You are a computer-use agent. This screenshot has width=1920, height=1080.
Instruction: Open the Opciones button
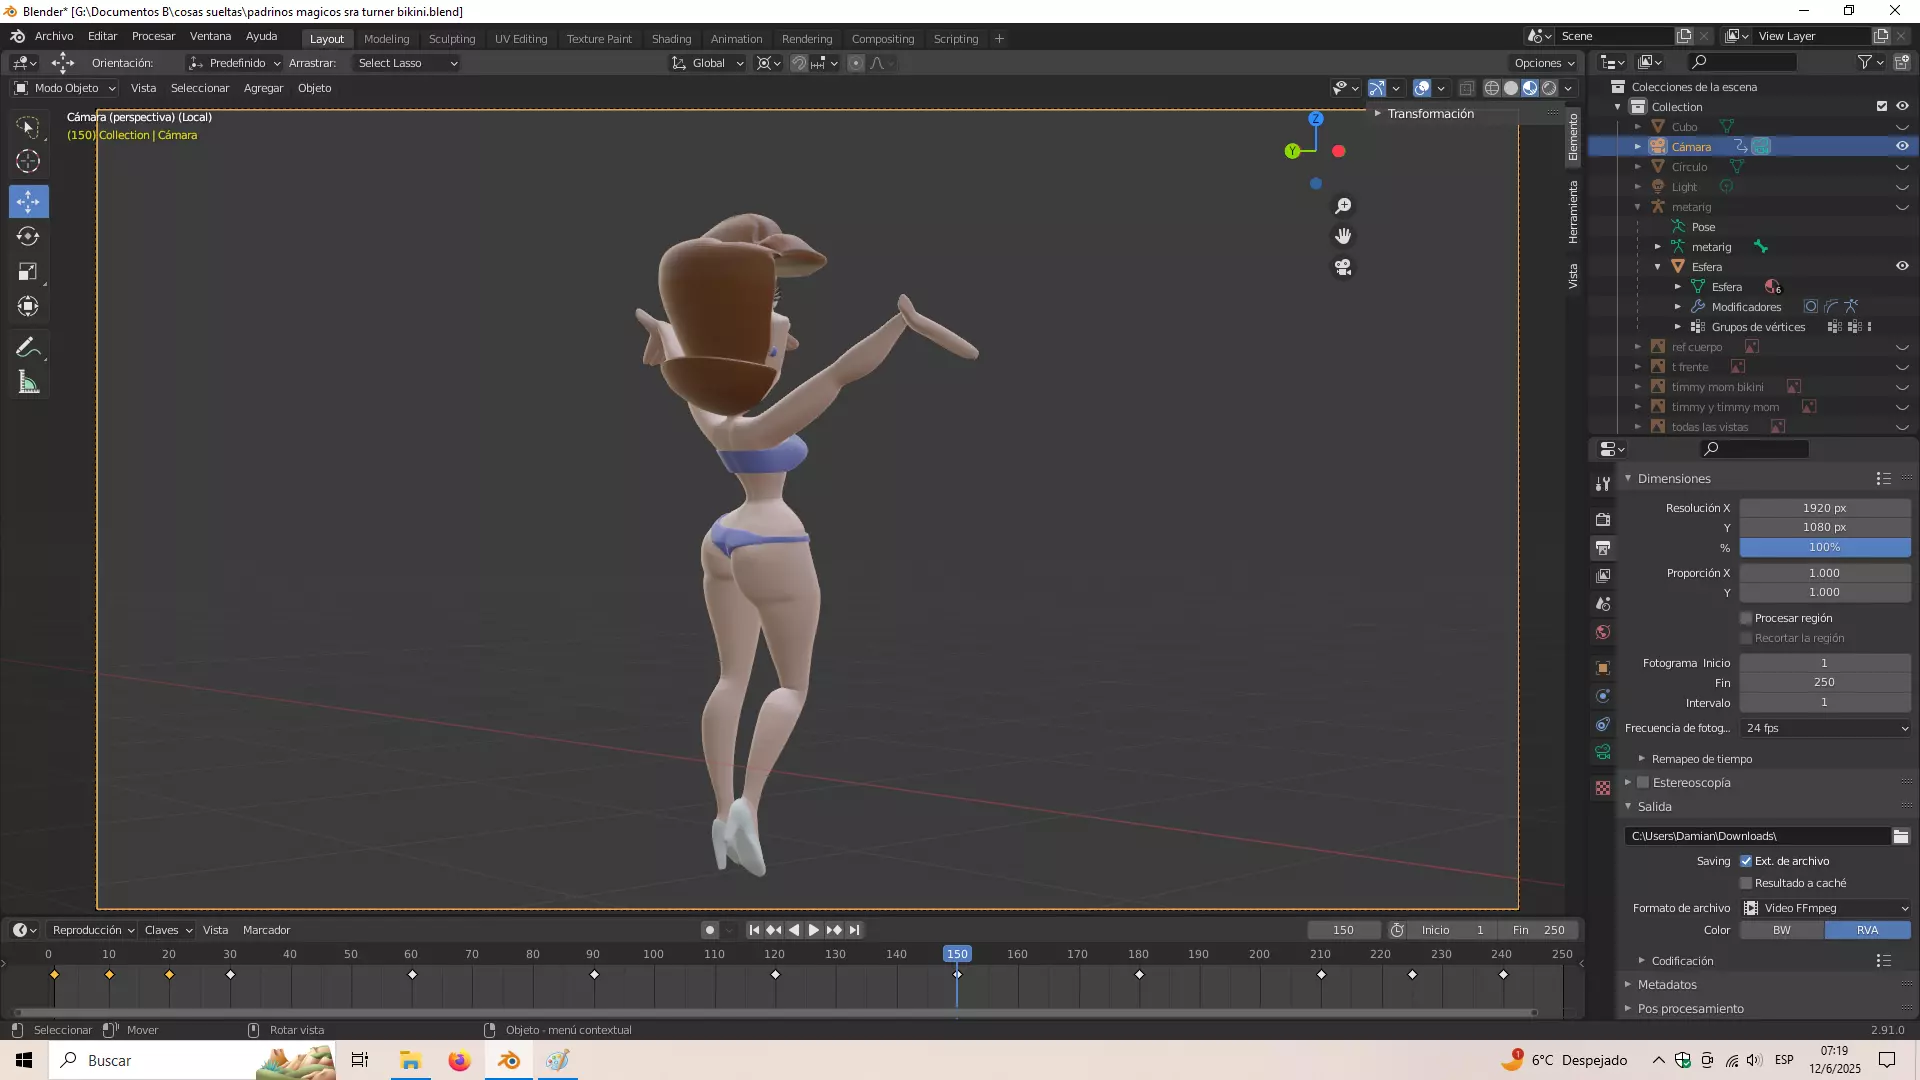1545,63
